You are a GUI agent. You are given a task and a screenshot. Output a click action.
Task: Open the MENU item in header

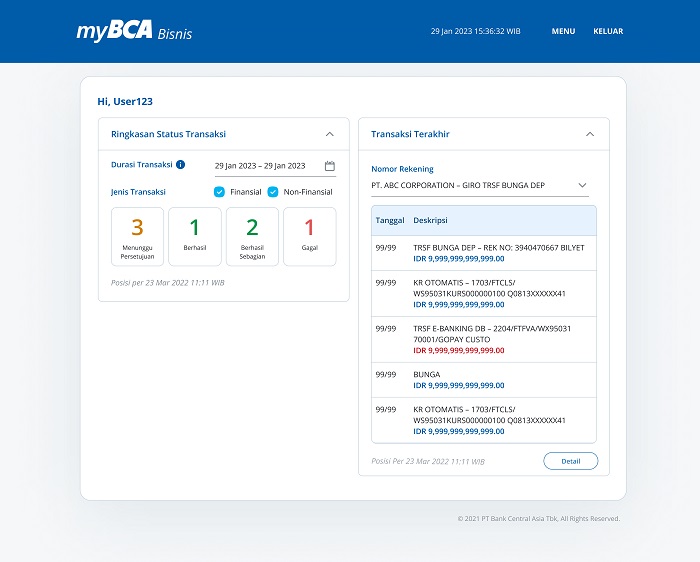click(563, 31)
